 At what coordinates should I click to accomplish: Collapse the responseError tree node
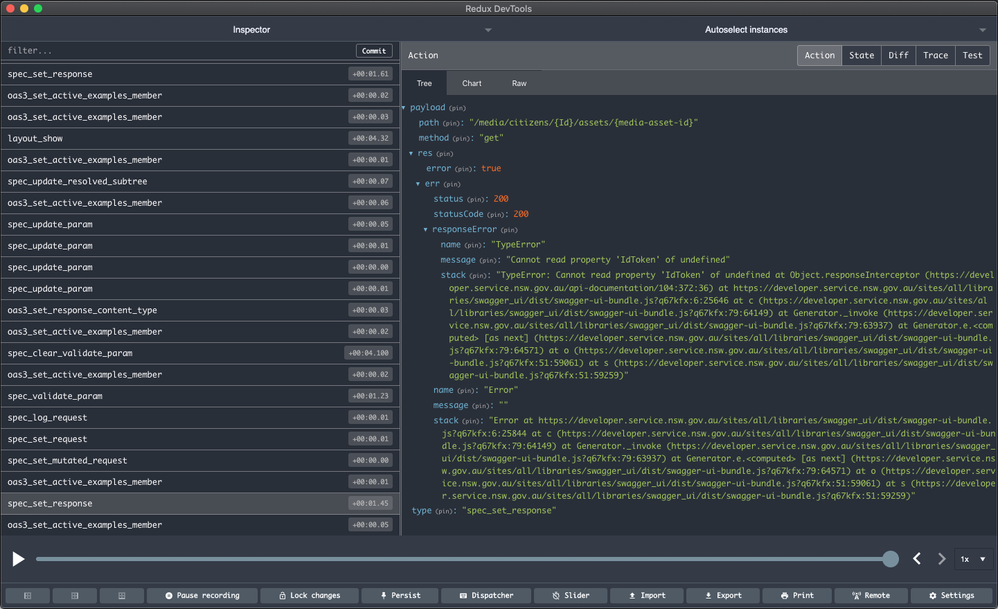(424, 229)
